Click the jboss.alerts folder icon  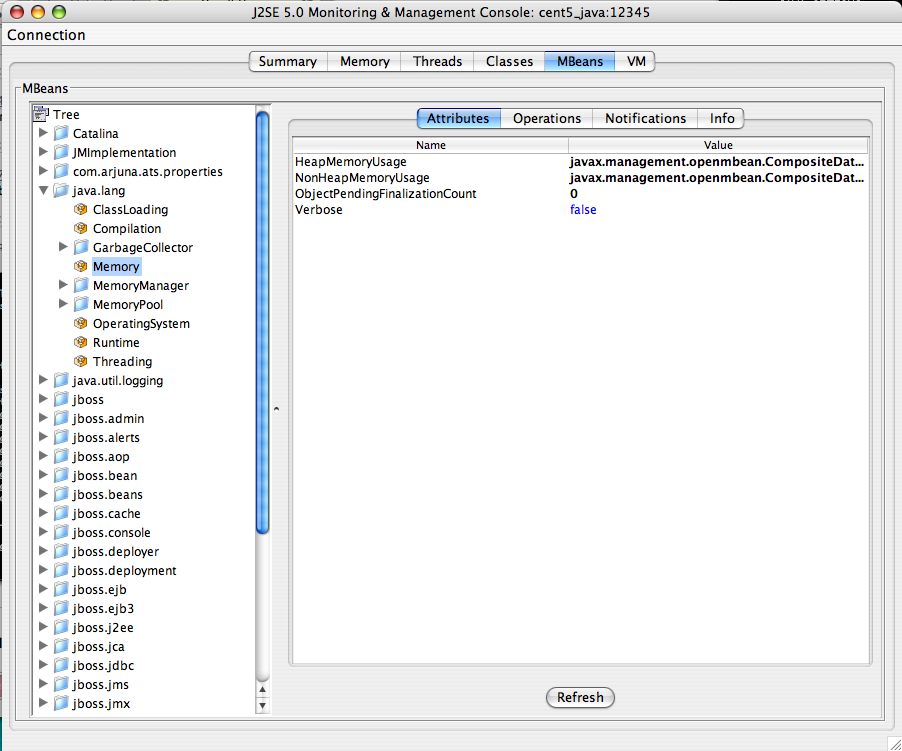point(61,437)
